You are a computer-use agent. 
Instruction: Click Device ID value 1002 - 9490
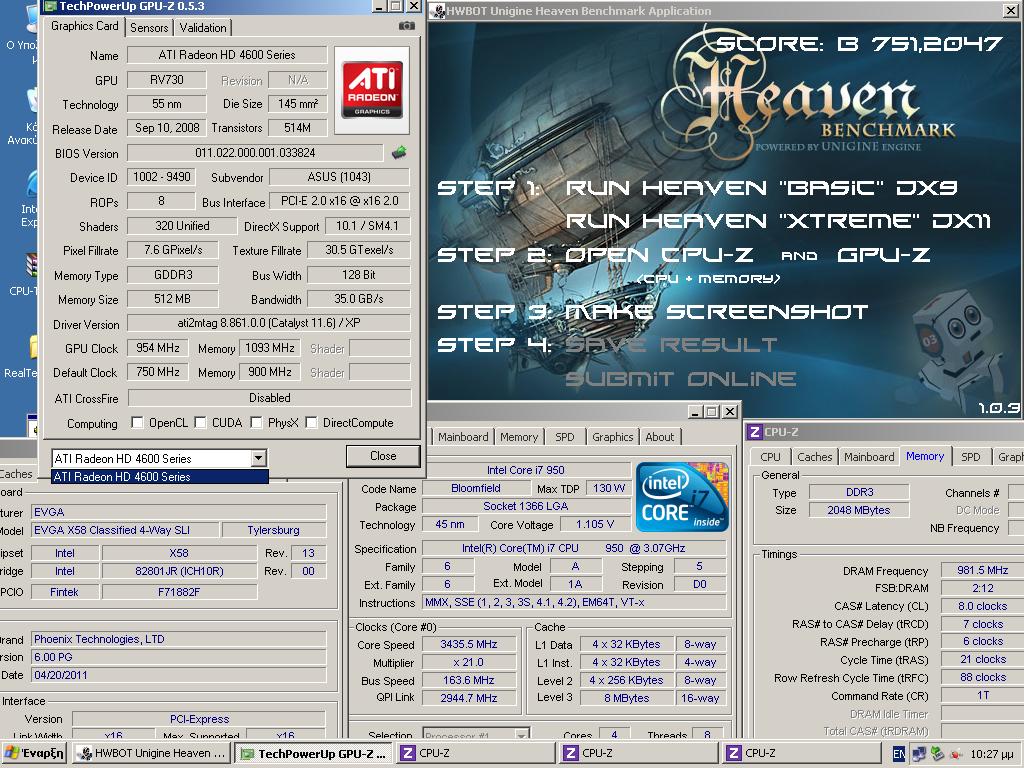click(161, 177)
